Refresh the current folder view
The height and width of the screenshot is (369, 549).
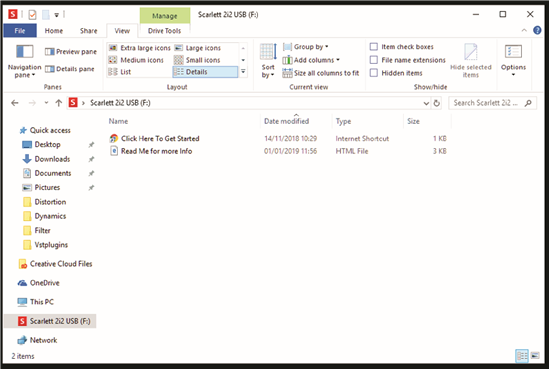[437, 103]
